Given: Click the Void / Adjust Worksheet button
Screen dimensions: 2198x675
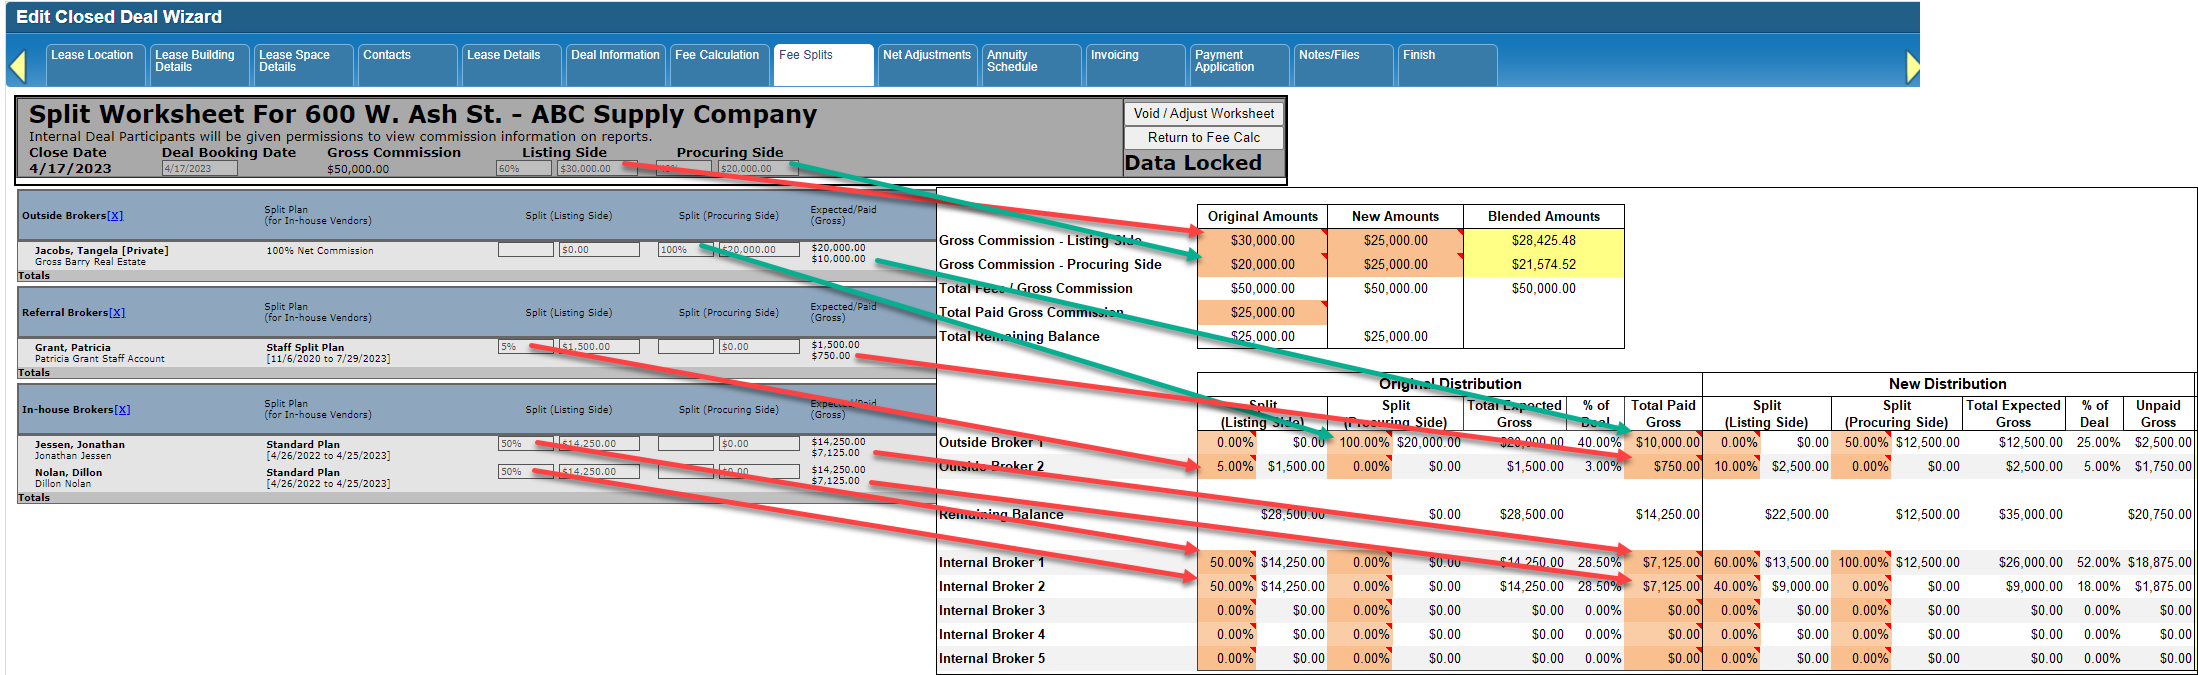Looking at the screenshot, I should [1203, 114].
